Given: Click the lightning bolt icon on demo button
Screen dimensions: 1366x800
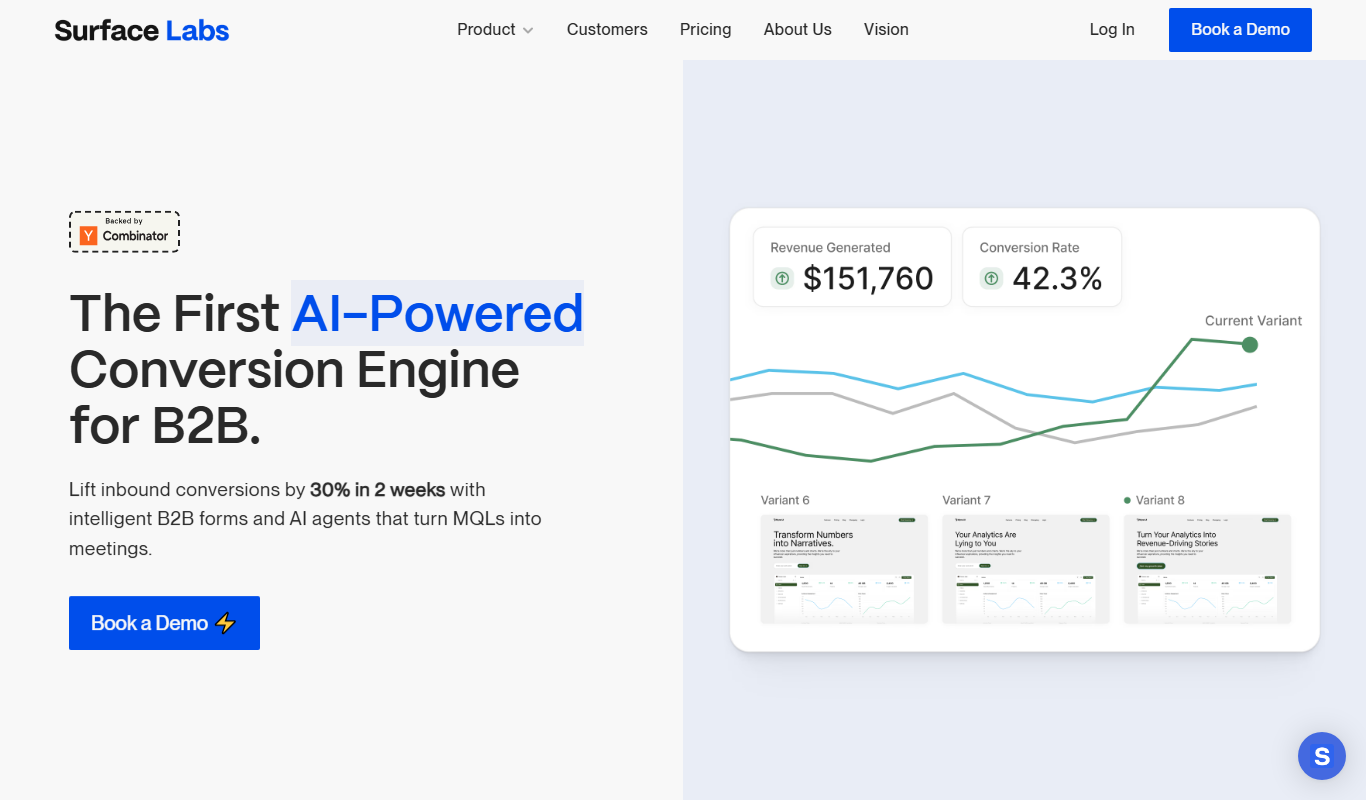Looking at the screenshot, I should [x=226, y=623].
